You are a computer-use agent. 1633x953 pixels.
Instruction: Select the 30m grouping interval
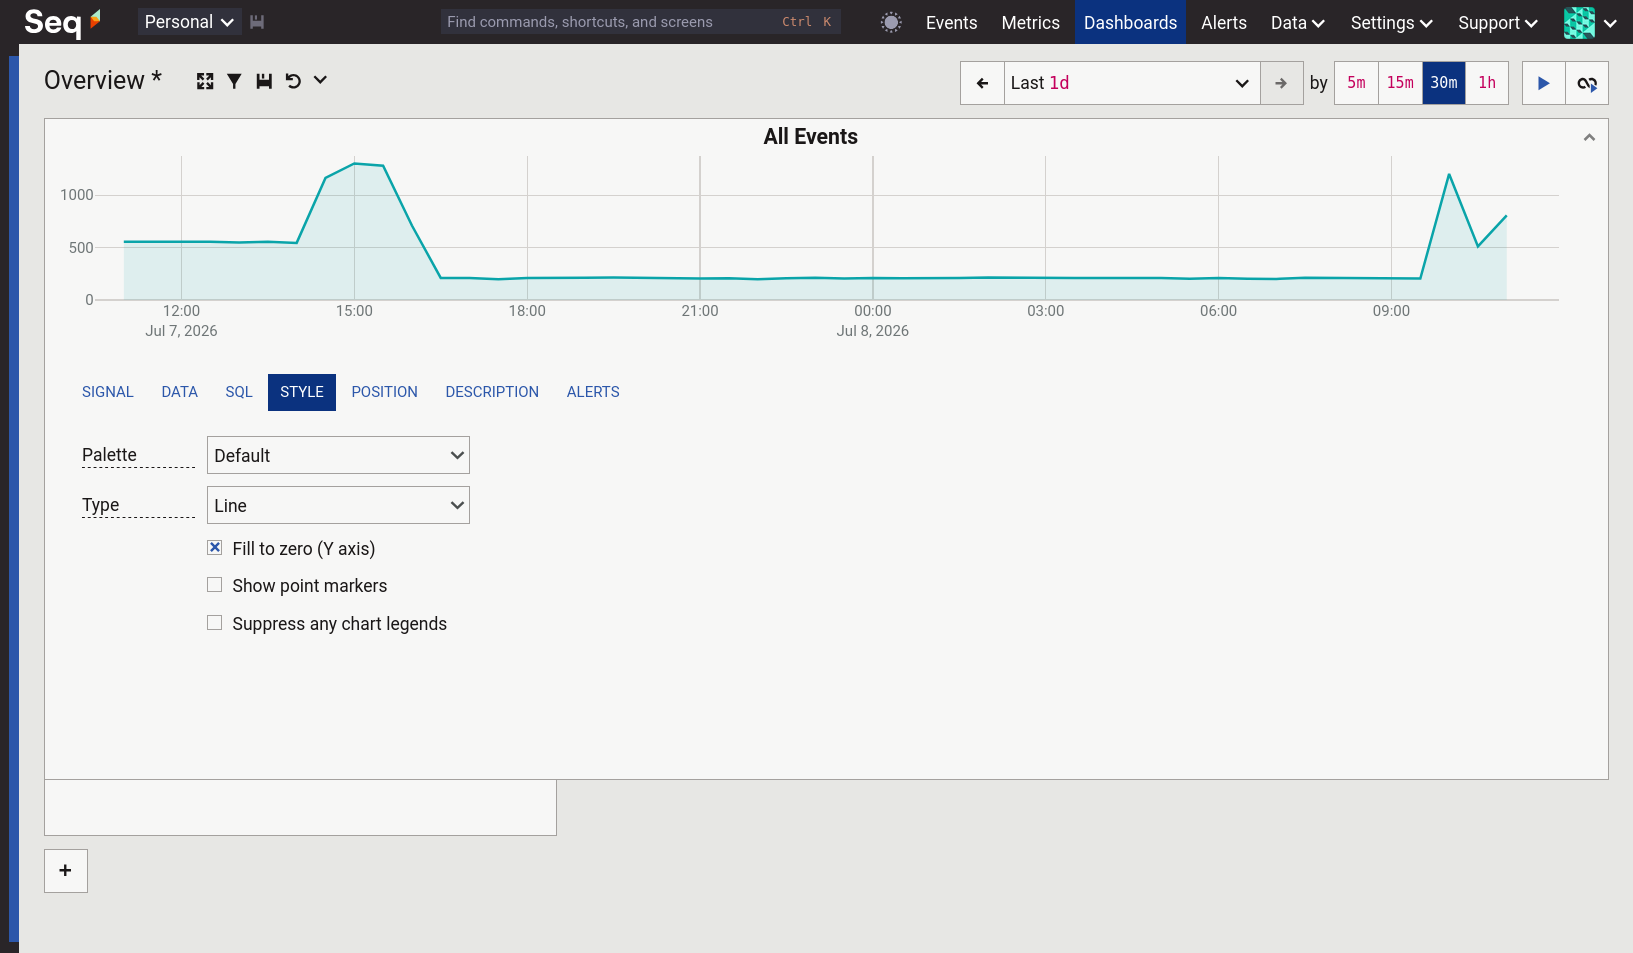click(x=1444, y=83)
